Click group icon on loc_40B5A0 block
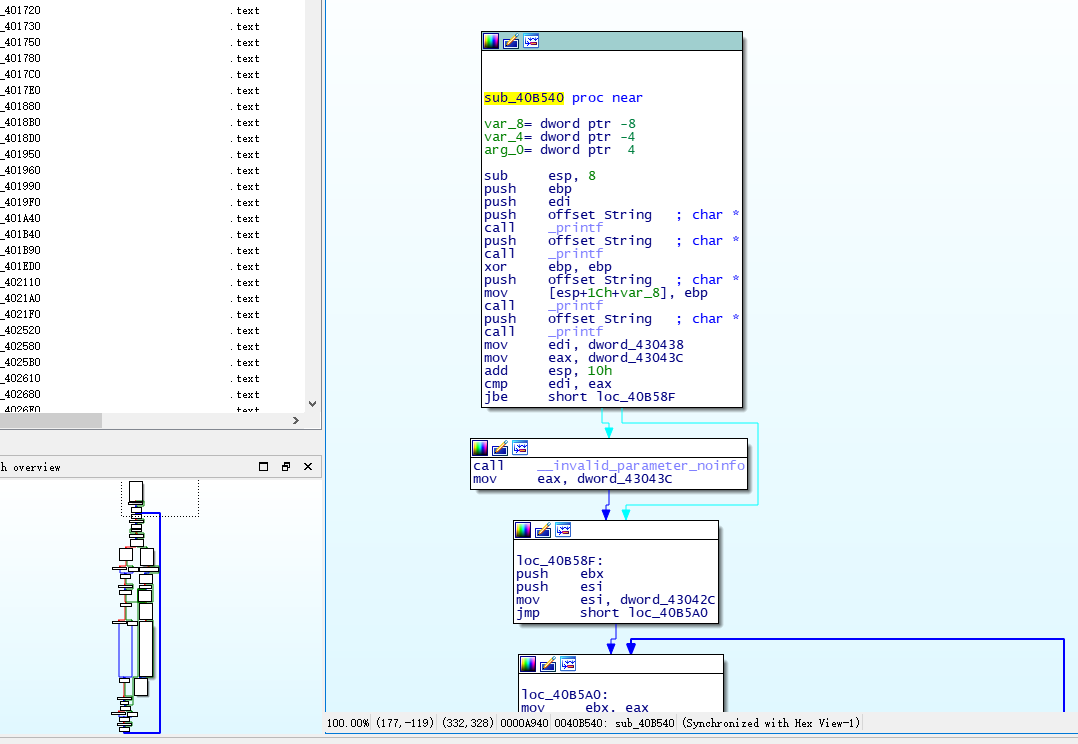Screen dimensions: 1078x744 pos(568,664)
